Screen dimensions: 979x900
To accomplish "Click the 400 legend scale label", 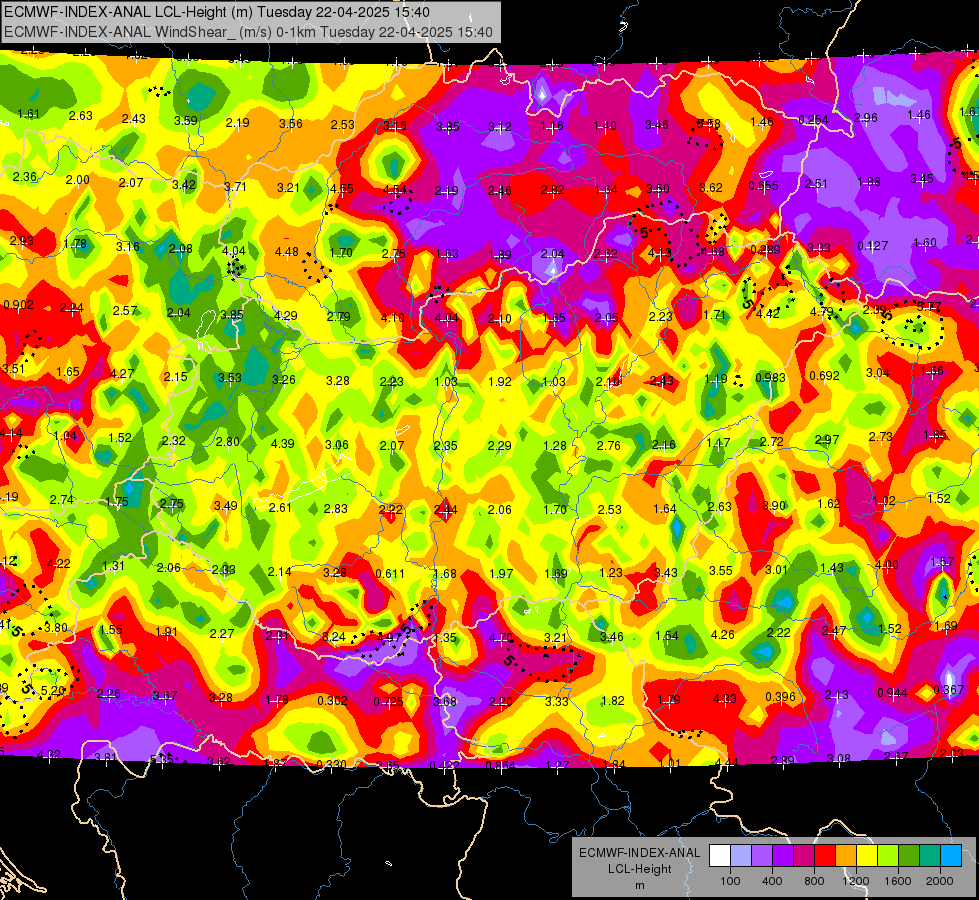I will tap(772, 881).
